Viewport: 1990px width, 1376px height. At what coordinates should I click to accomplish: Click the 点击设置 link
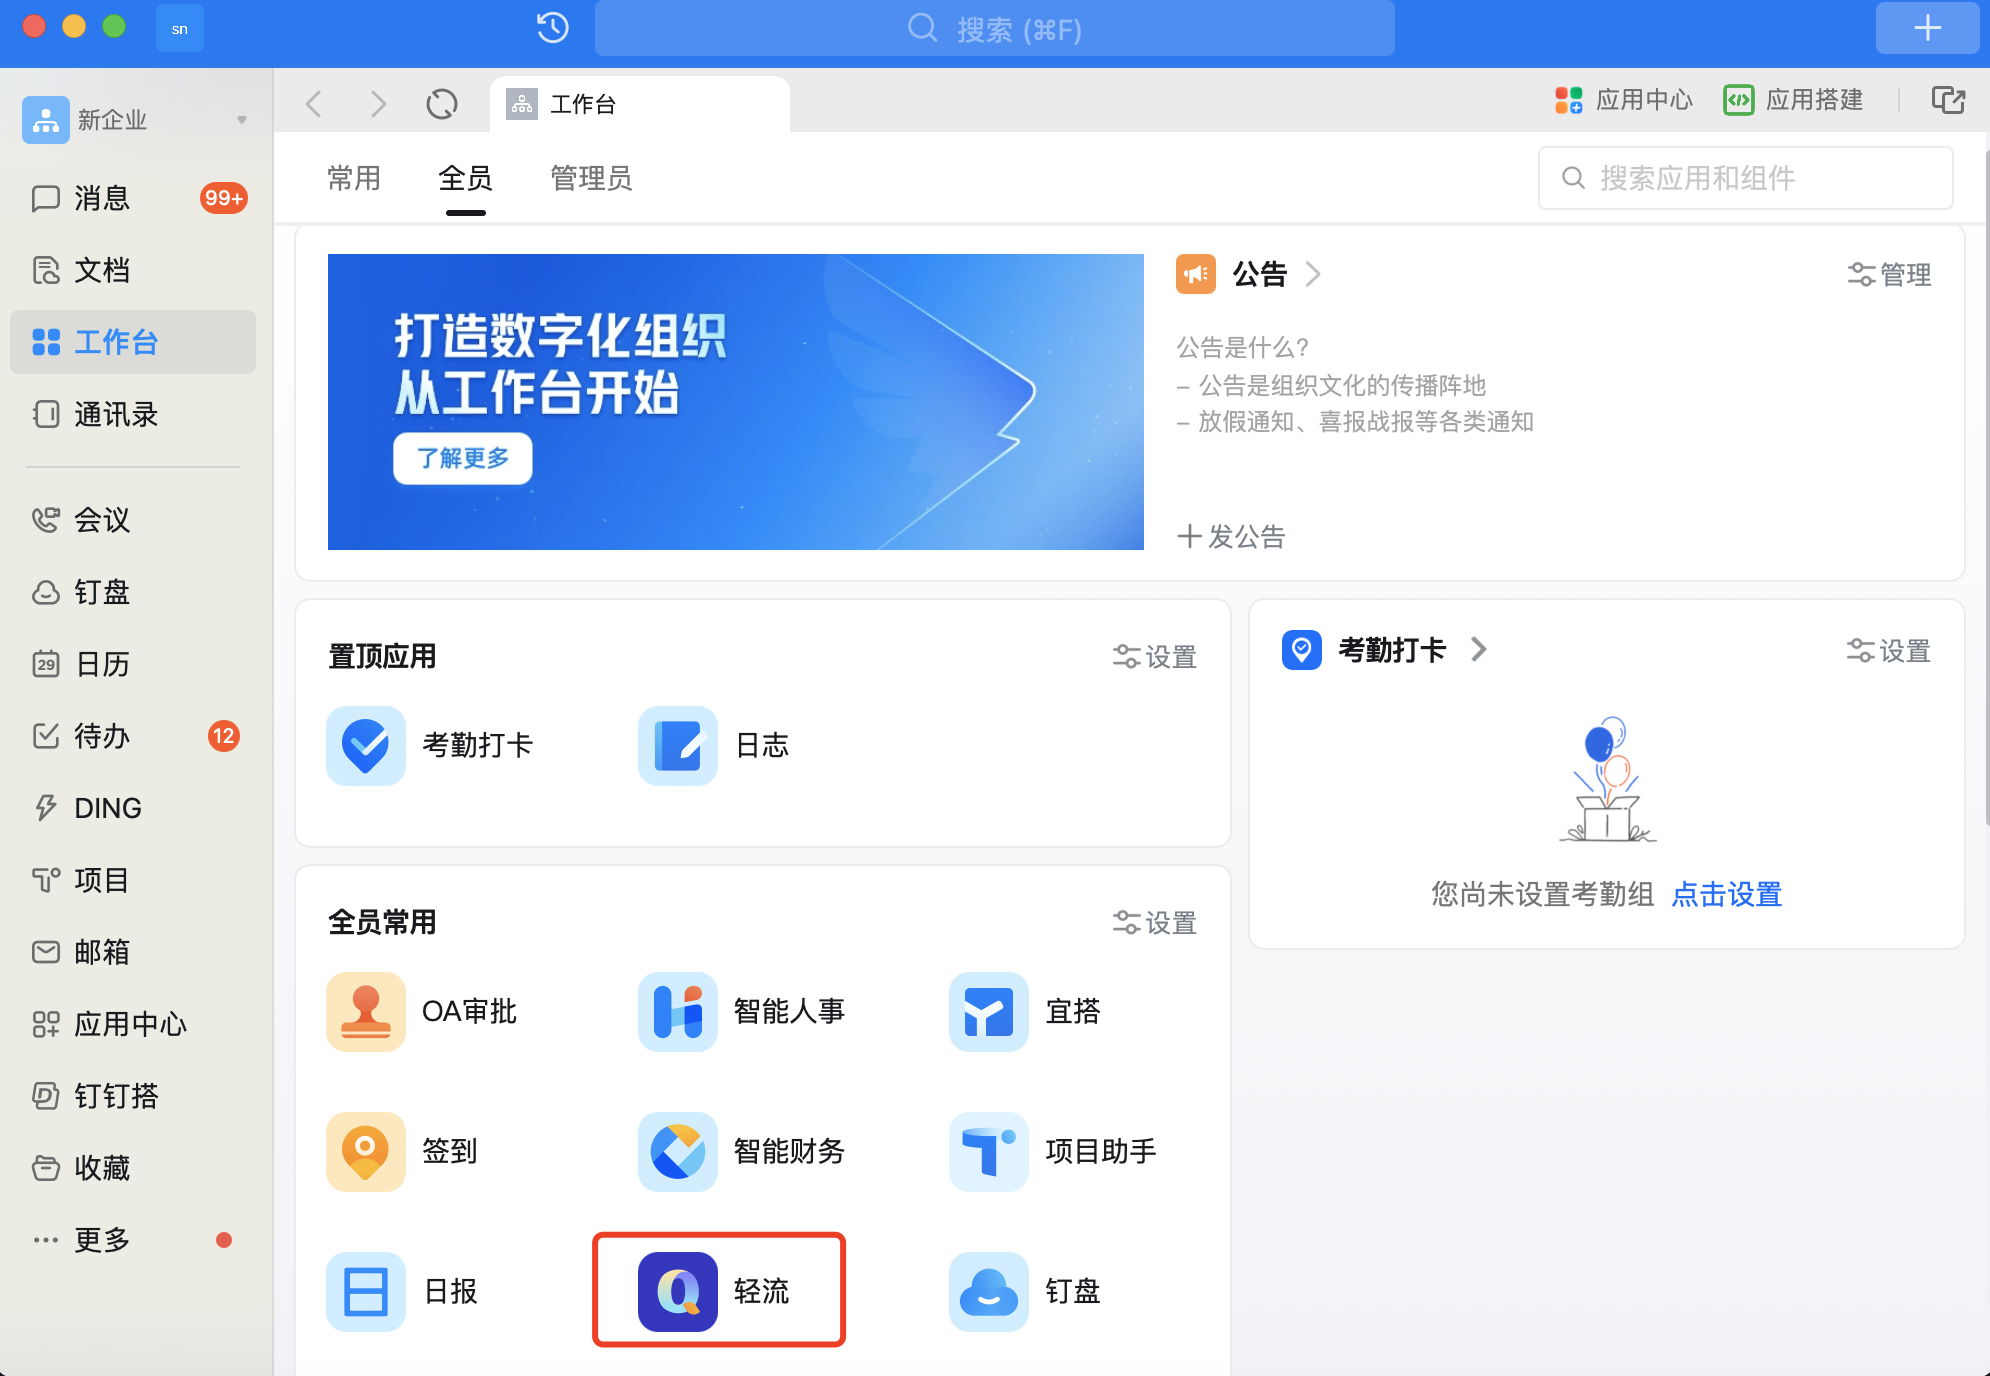pyautogui.click(x=1727, y=894)
